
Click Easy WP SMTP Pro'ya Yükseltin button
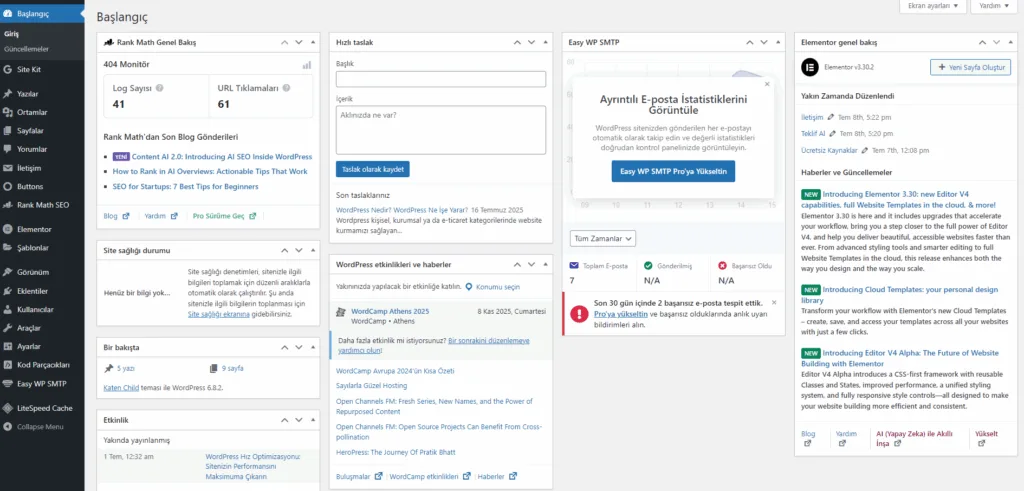point(672,172)
